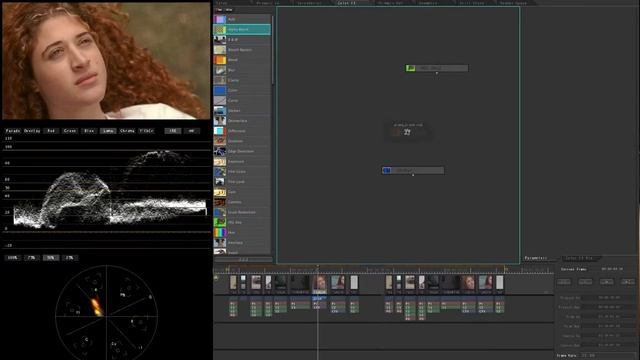
Task: Open the Color FX room tab
Action: (x=347, y=3)
